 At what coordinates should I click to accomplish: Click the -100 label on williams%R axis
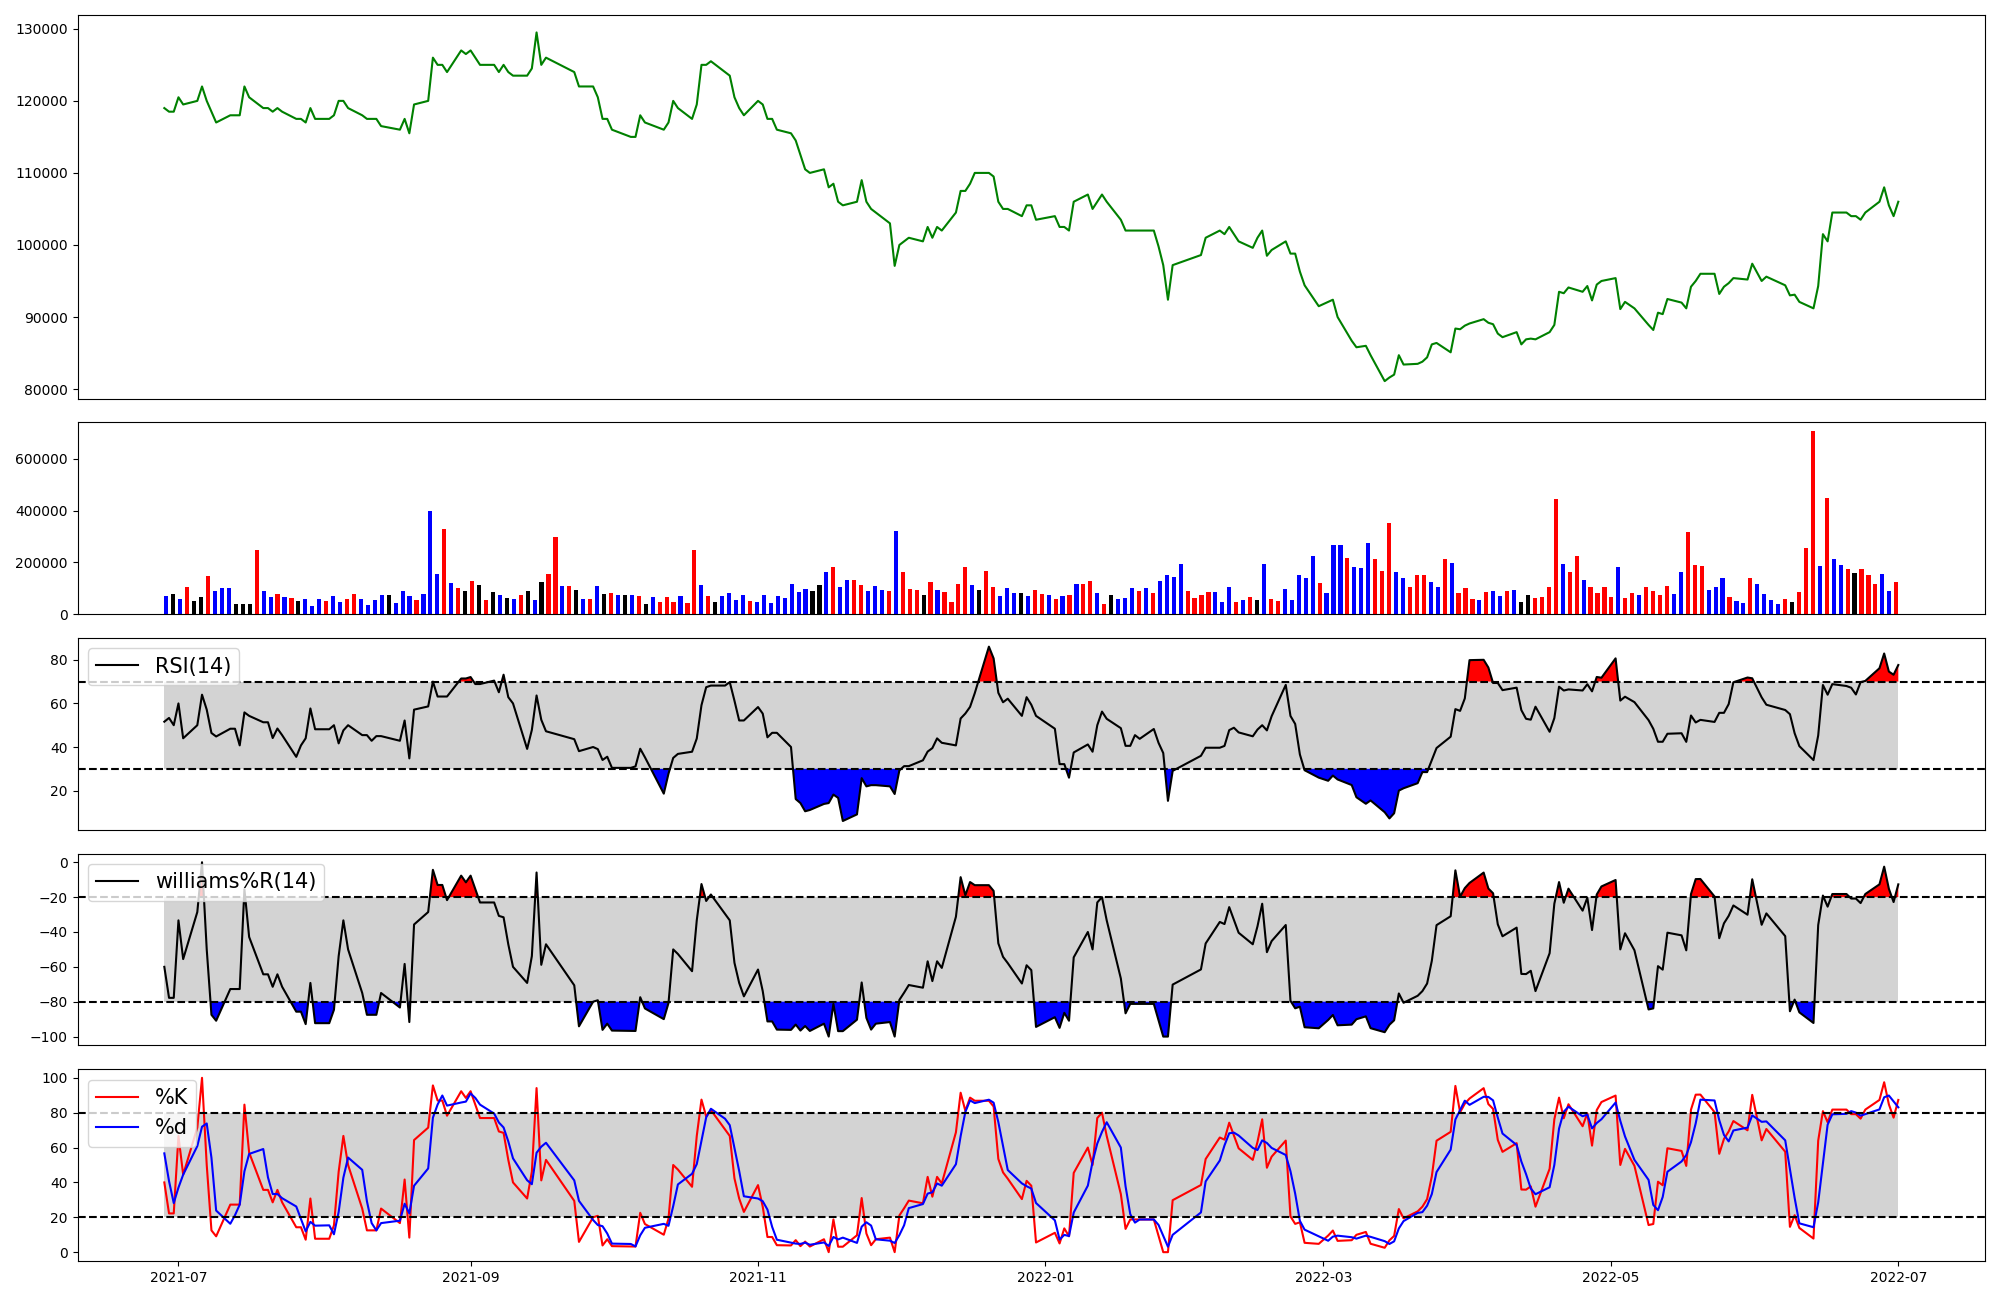point(49,1037)
